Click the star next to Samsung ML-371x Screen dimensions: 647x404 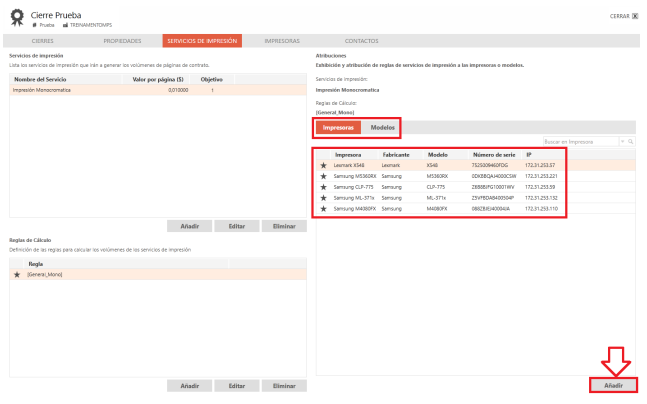(x=323, y=197)
